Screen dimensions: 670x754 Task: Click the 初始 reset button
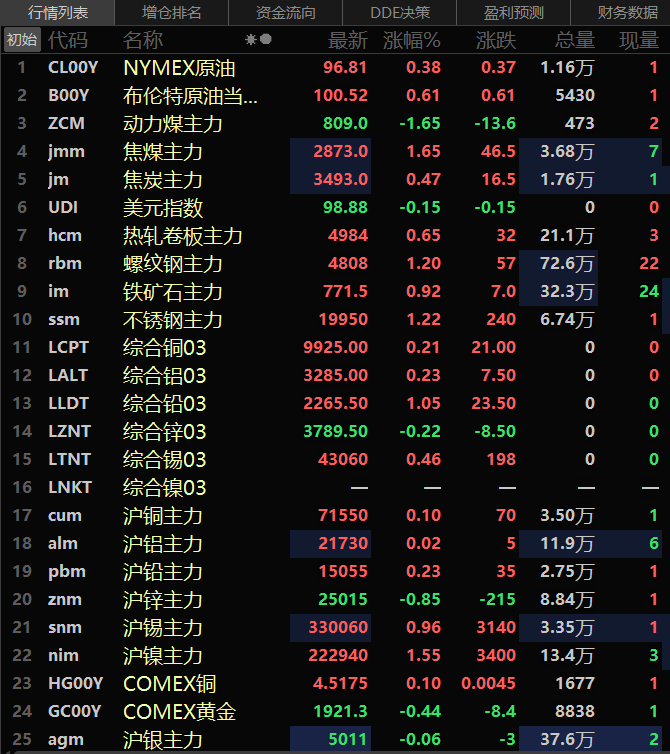[x=21, y=40]
